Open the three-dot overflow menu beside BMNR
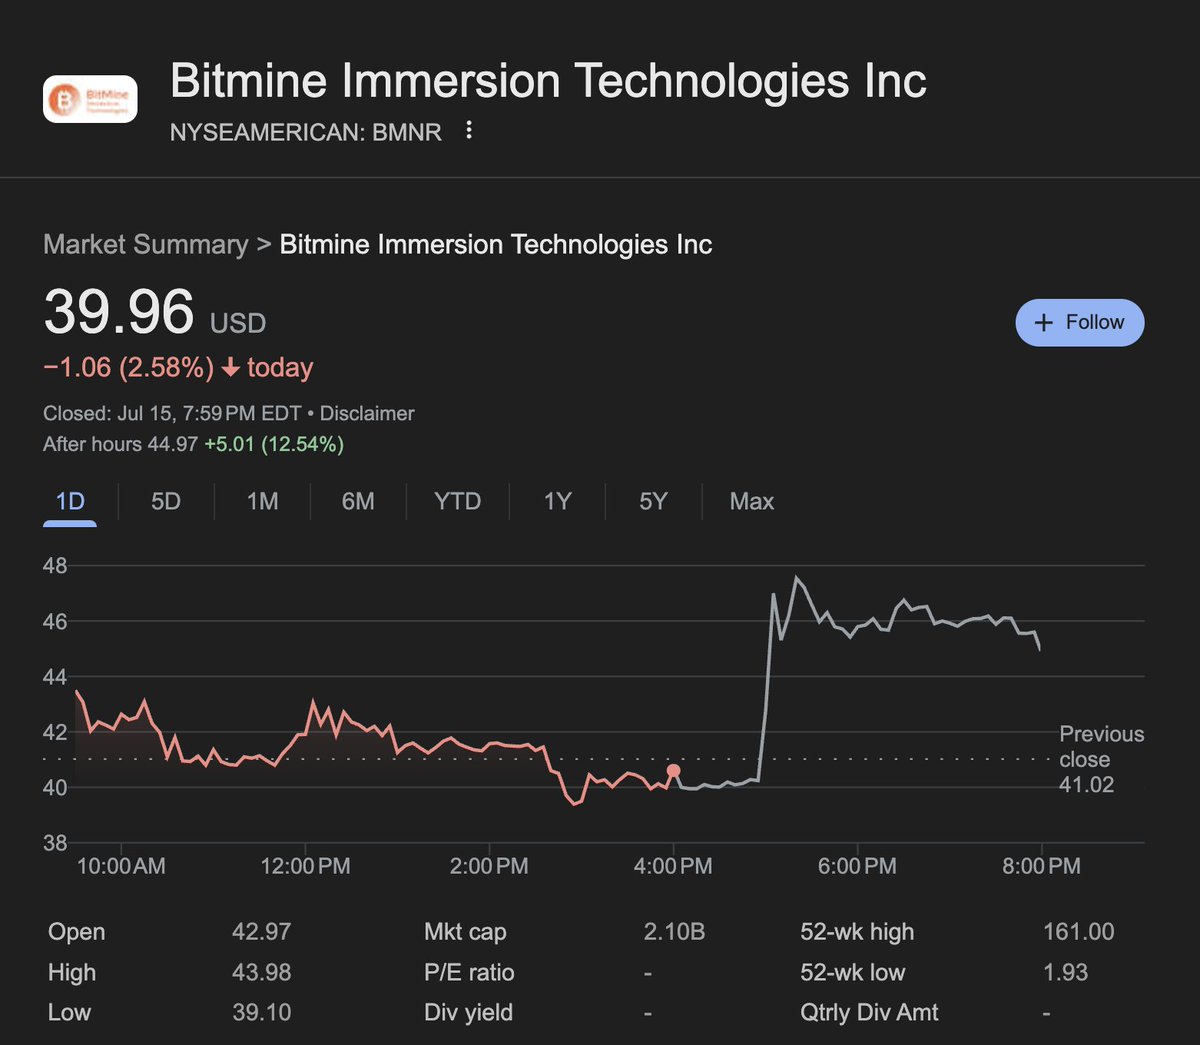Screen dimensions: 1200x1045 tap(468, 130)
